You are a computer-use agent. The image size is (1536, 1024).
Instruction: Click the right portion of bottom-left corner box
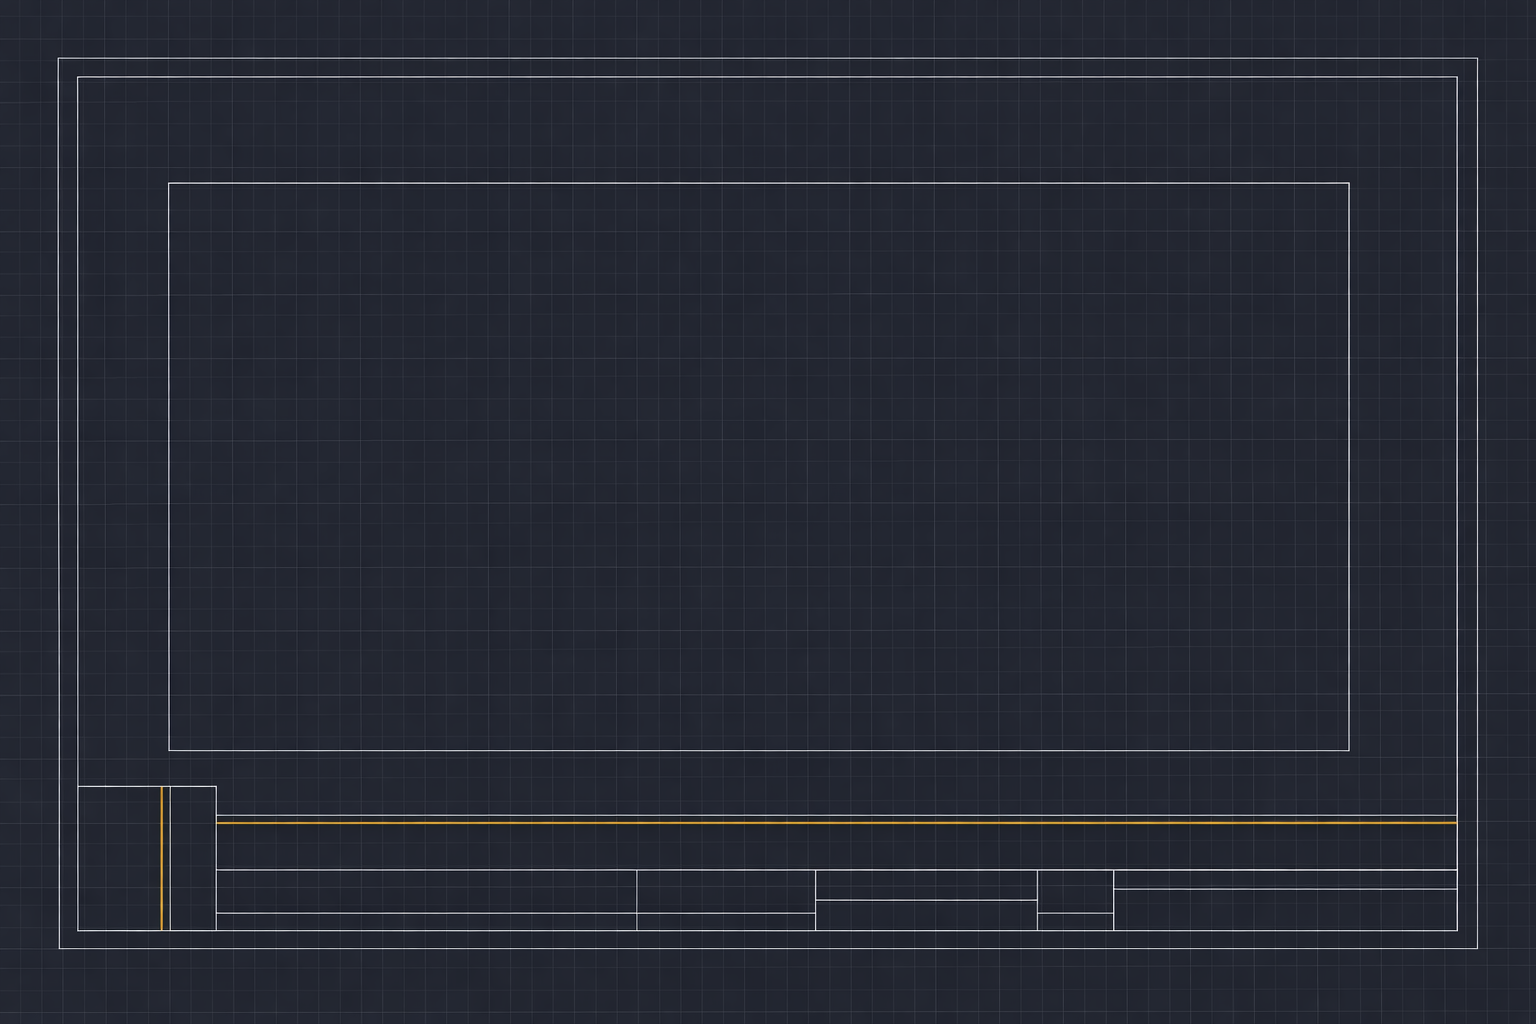(x=193, y=858)
